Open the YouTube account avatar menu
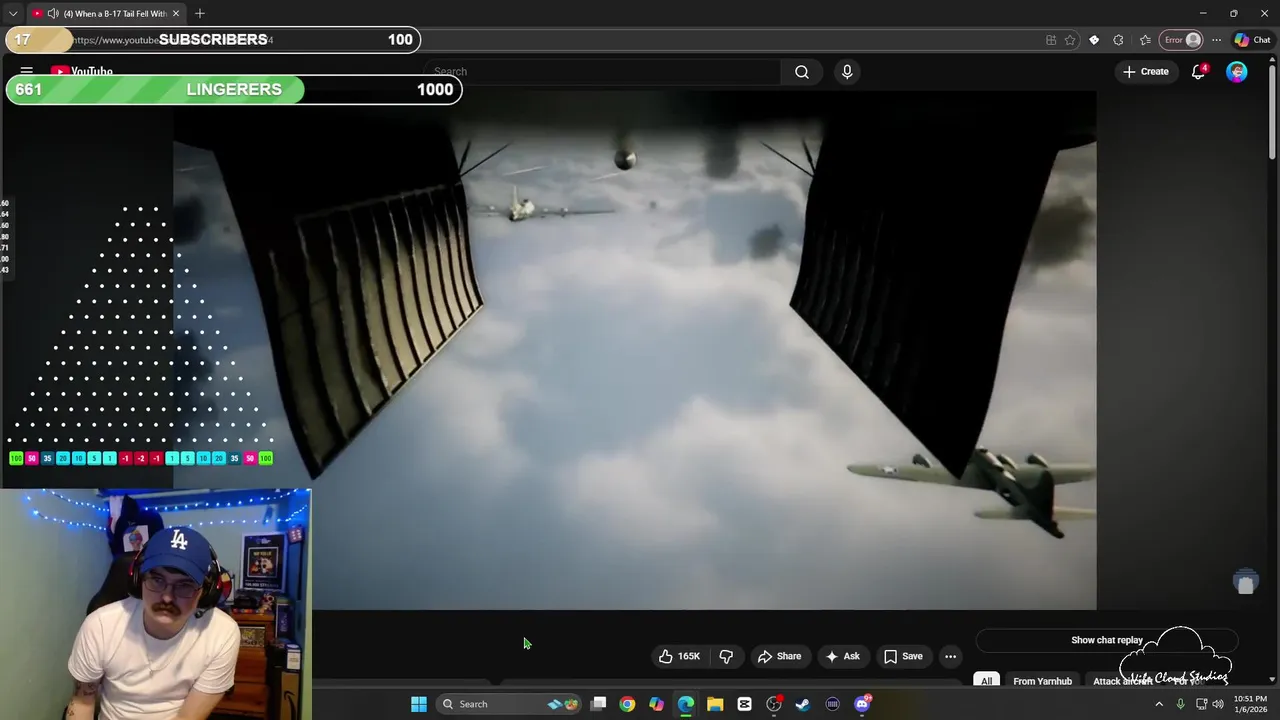This screenshot has height=720, width=1280. pos(1237,72)
